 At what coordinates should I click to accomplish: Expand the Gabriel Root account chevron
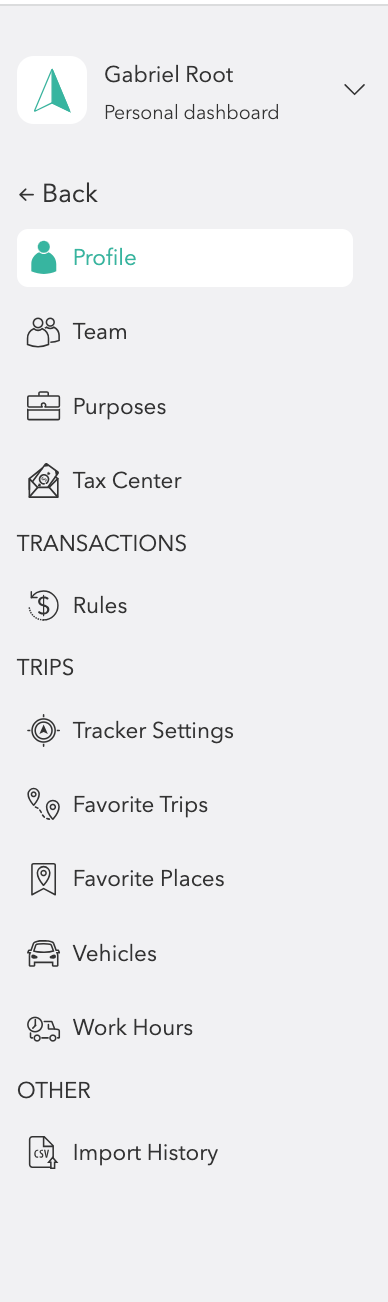click(x=354, y=90)
